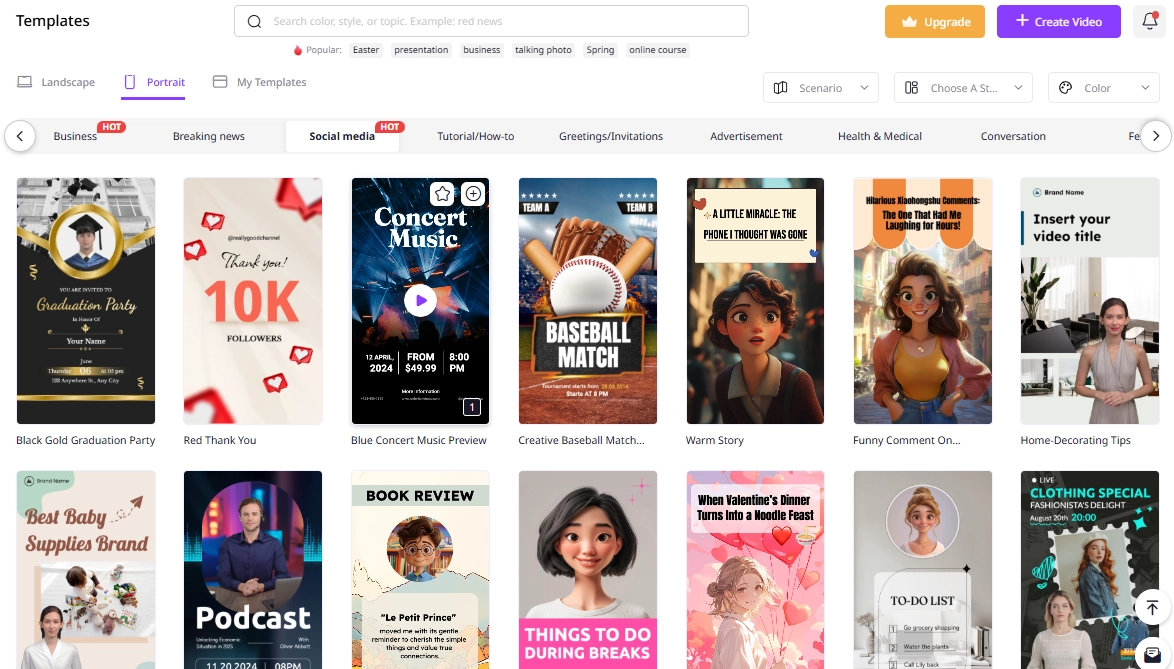Click the Upgrade button
The image size is (1174, 669).
coord(934,22)
